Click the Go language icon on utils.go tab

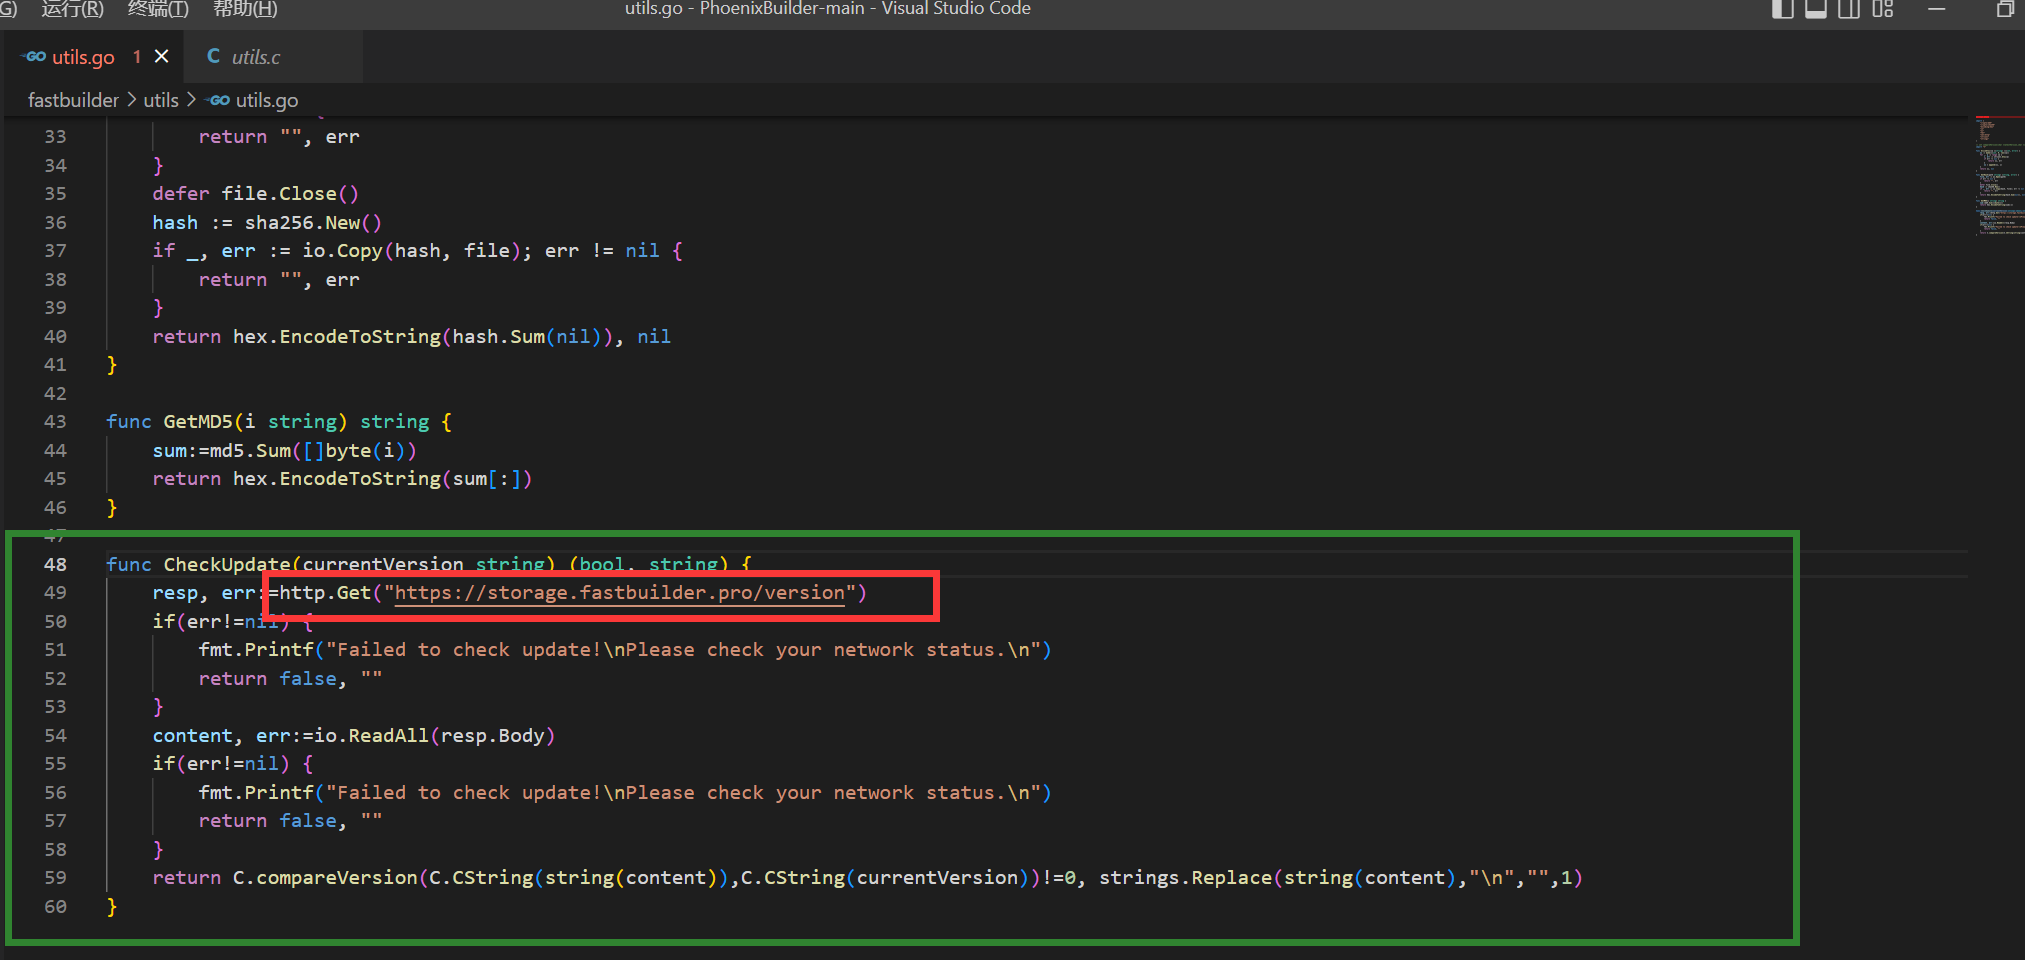point(32,56)
